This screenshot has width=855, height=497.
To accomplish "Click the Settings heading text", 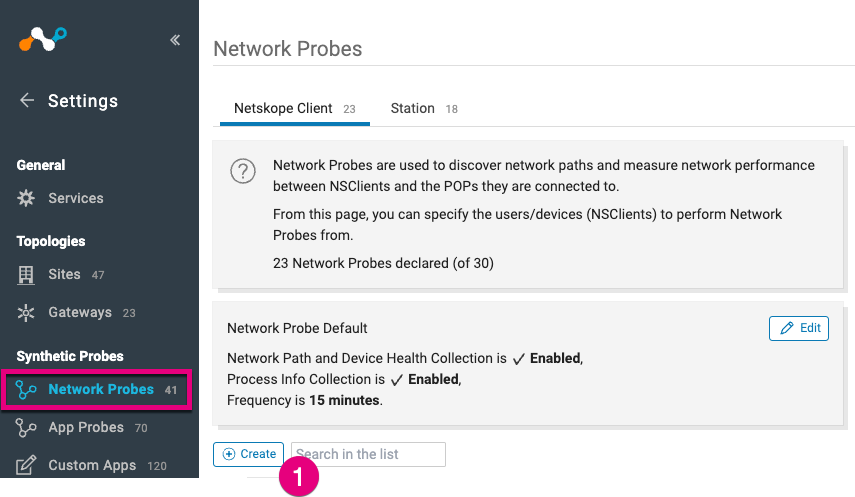I will pos(83,100).
